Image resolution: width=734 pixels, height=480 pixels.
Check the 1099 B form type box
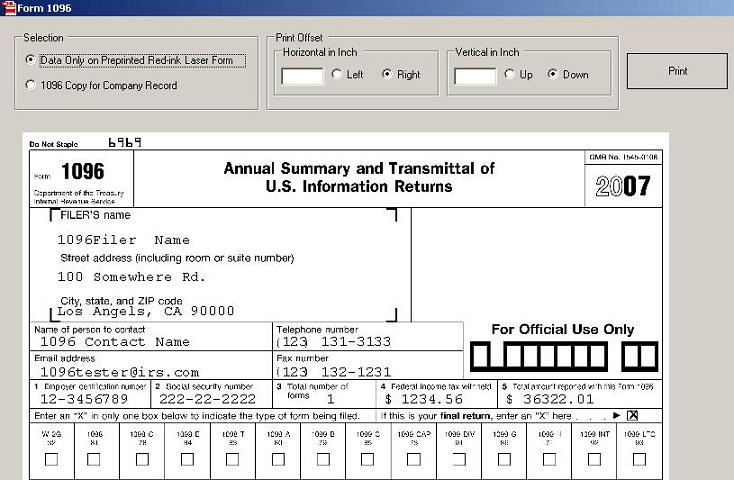coord(323,459)
